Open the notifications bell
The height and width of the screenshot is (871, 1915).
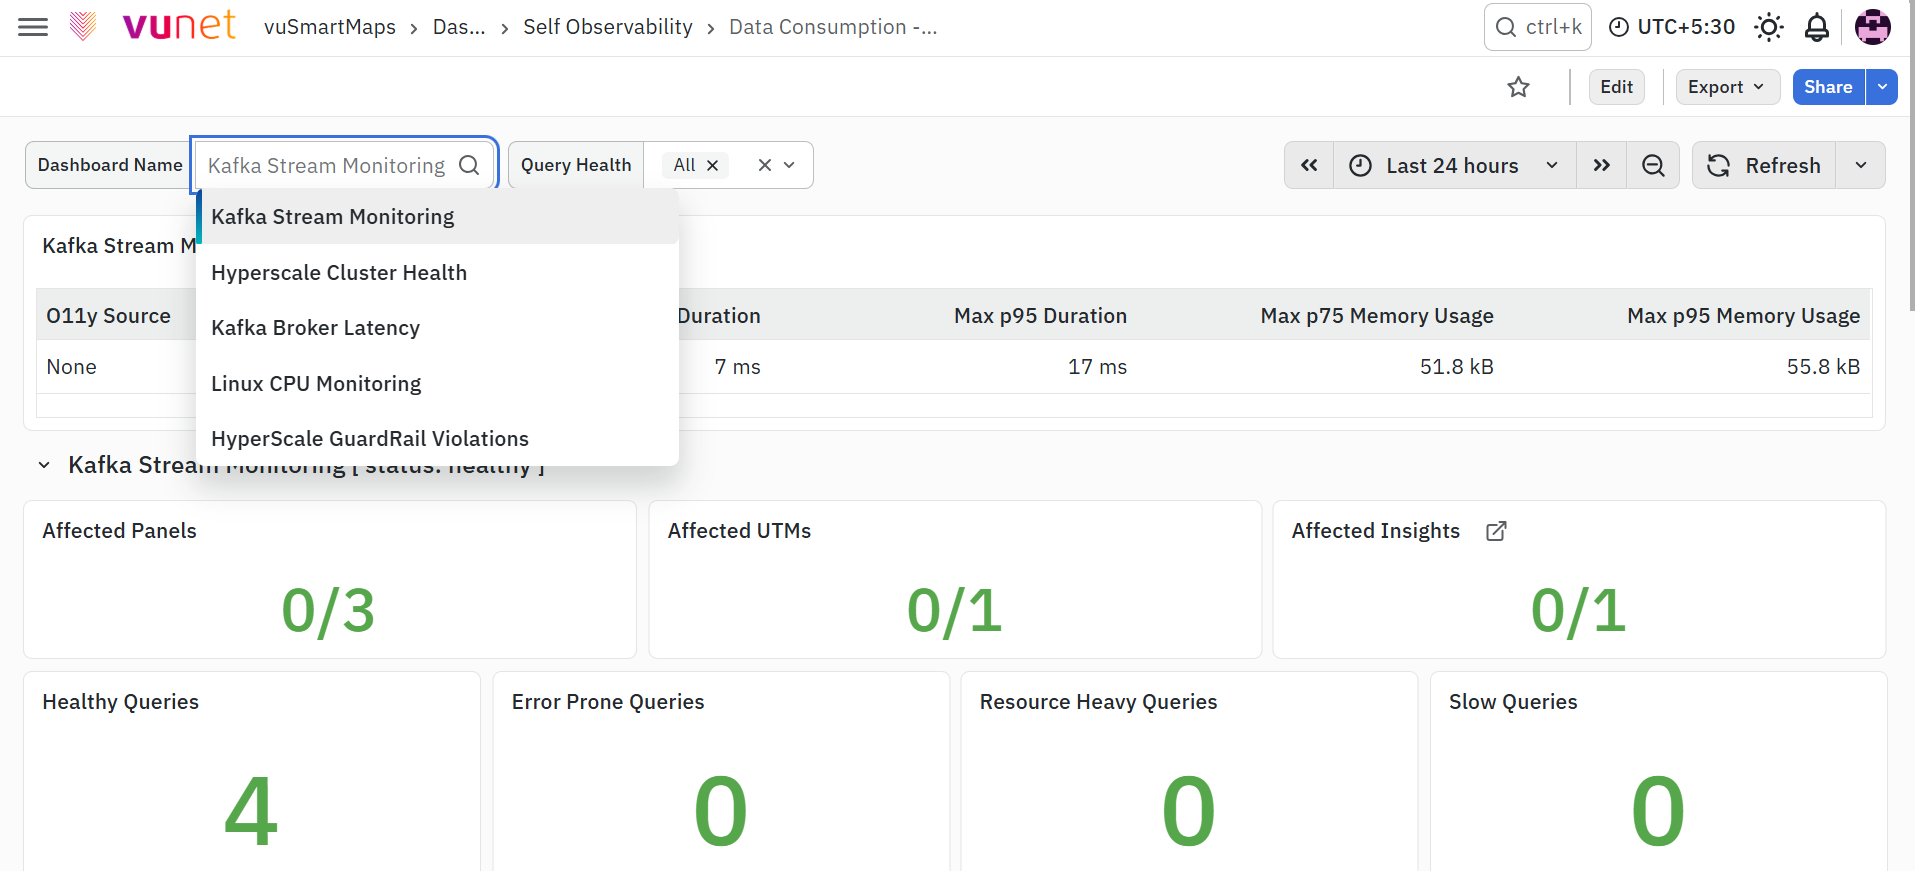(x=1817, y=27)
